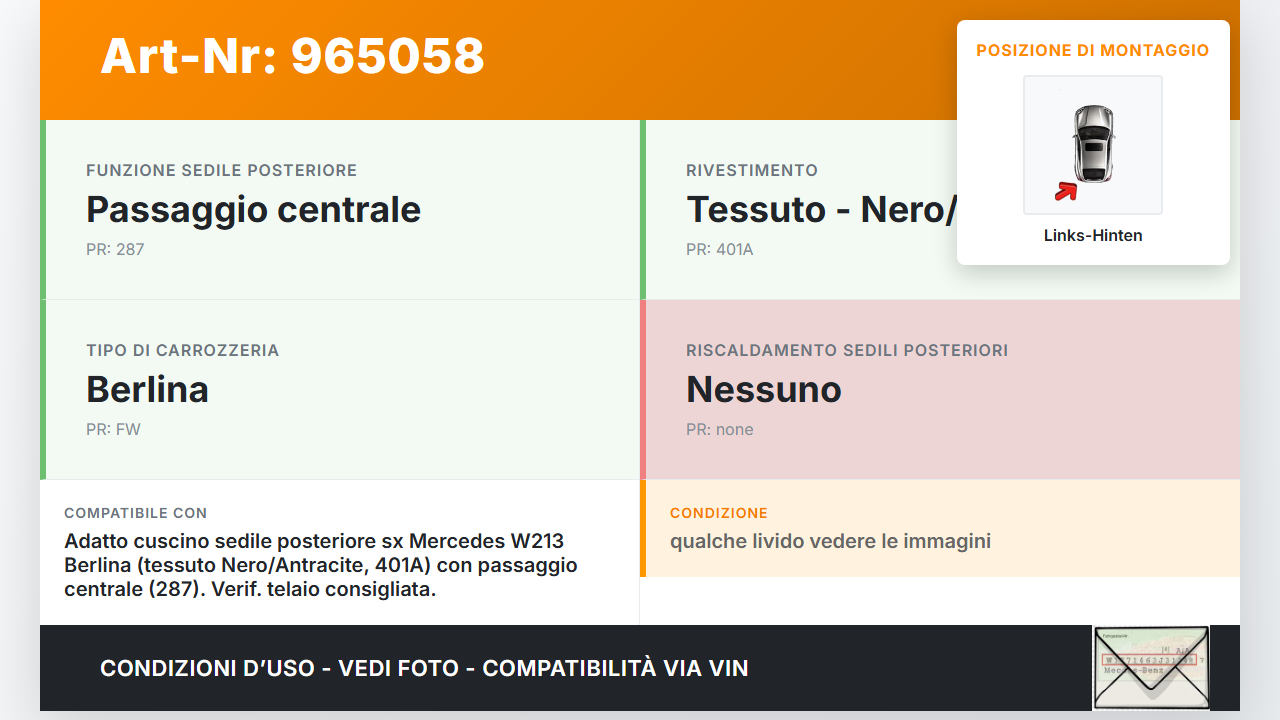Click the Tipo di carrozzeria label

(182, 351)
